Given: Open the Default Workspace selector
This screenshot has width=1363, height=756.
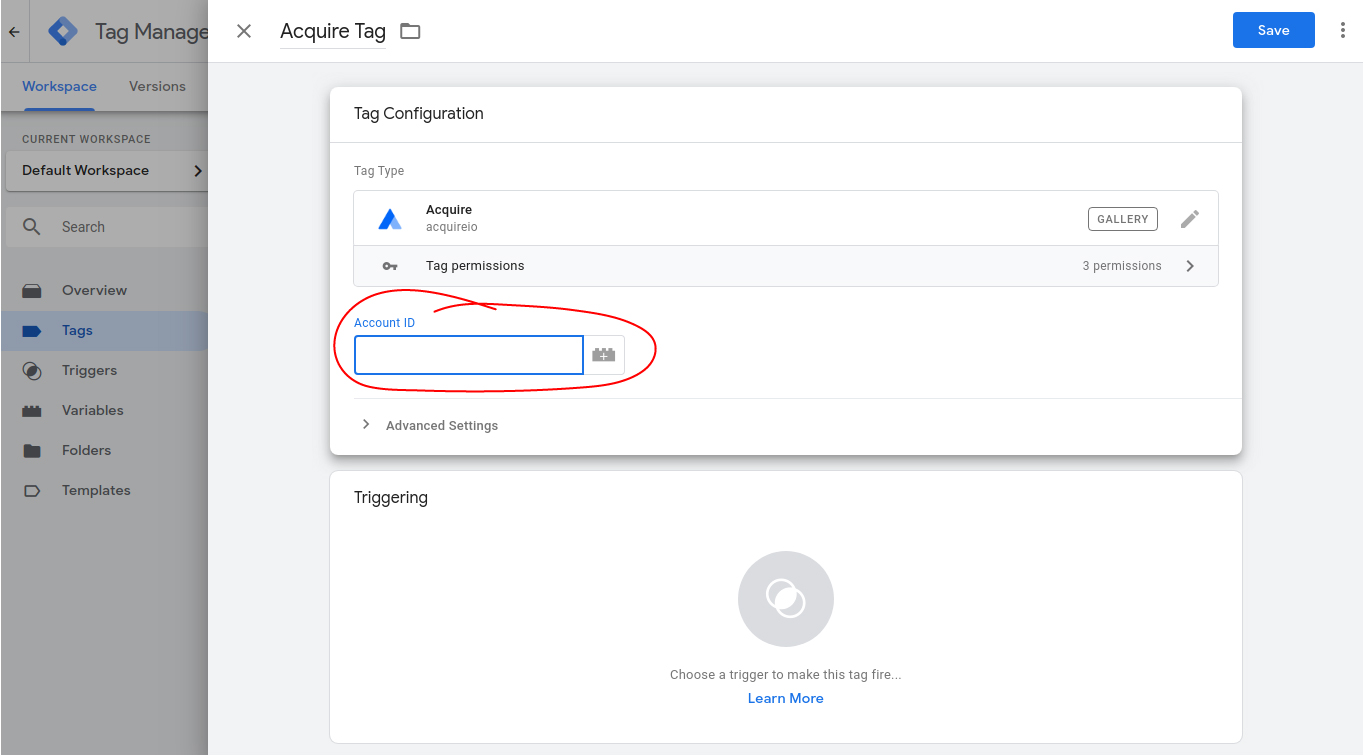Looking at the screenshot, I should tap(105, 171).
